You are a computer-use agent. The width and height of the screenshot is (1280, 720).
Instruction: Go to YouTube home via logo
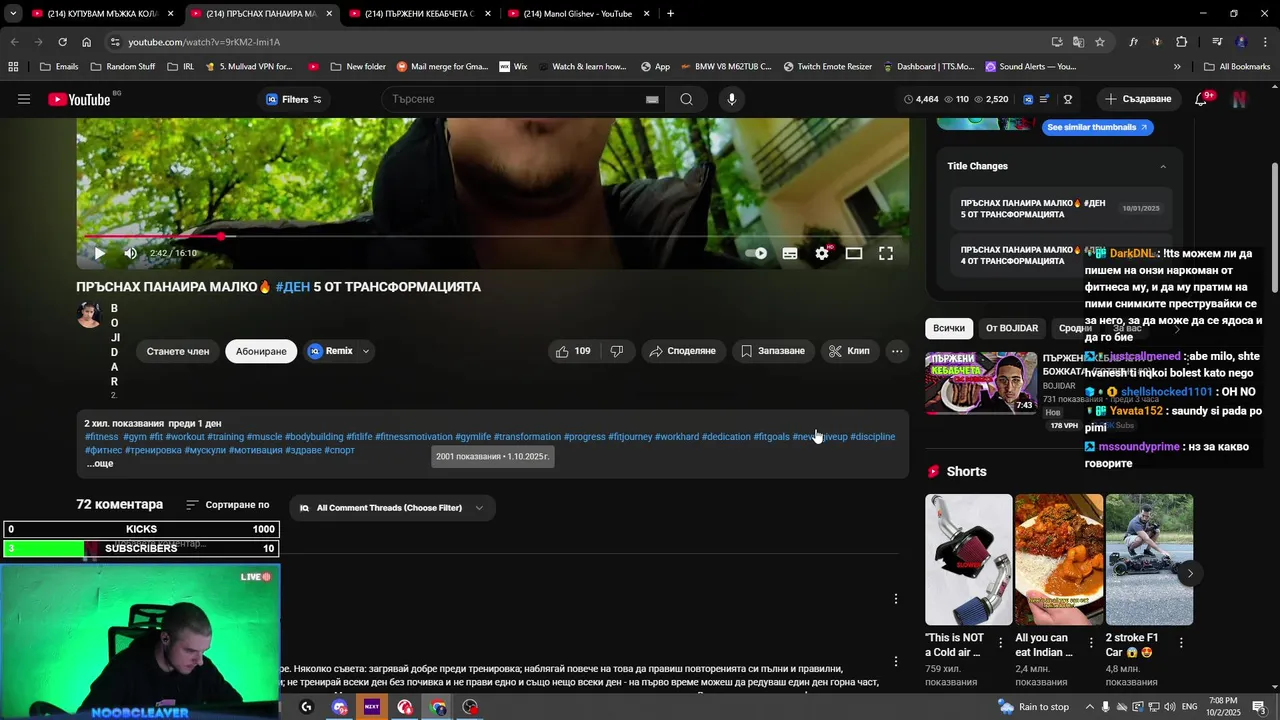coord(79,99)
